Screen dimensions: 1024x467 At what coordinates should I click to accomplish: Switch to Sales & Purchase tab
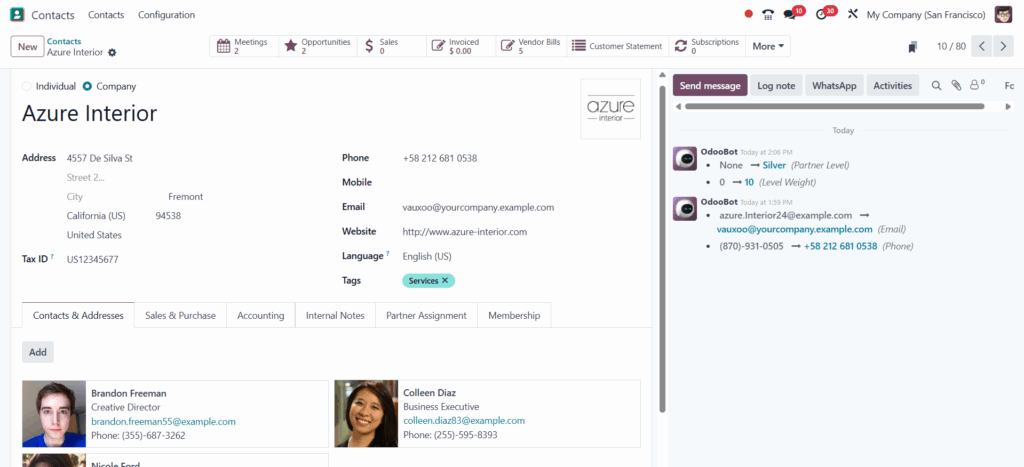[180, 315]
